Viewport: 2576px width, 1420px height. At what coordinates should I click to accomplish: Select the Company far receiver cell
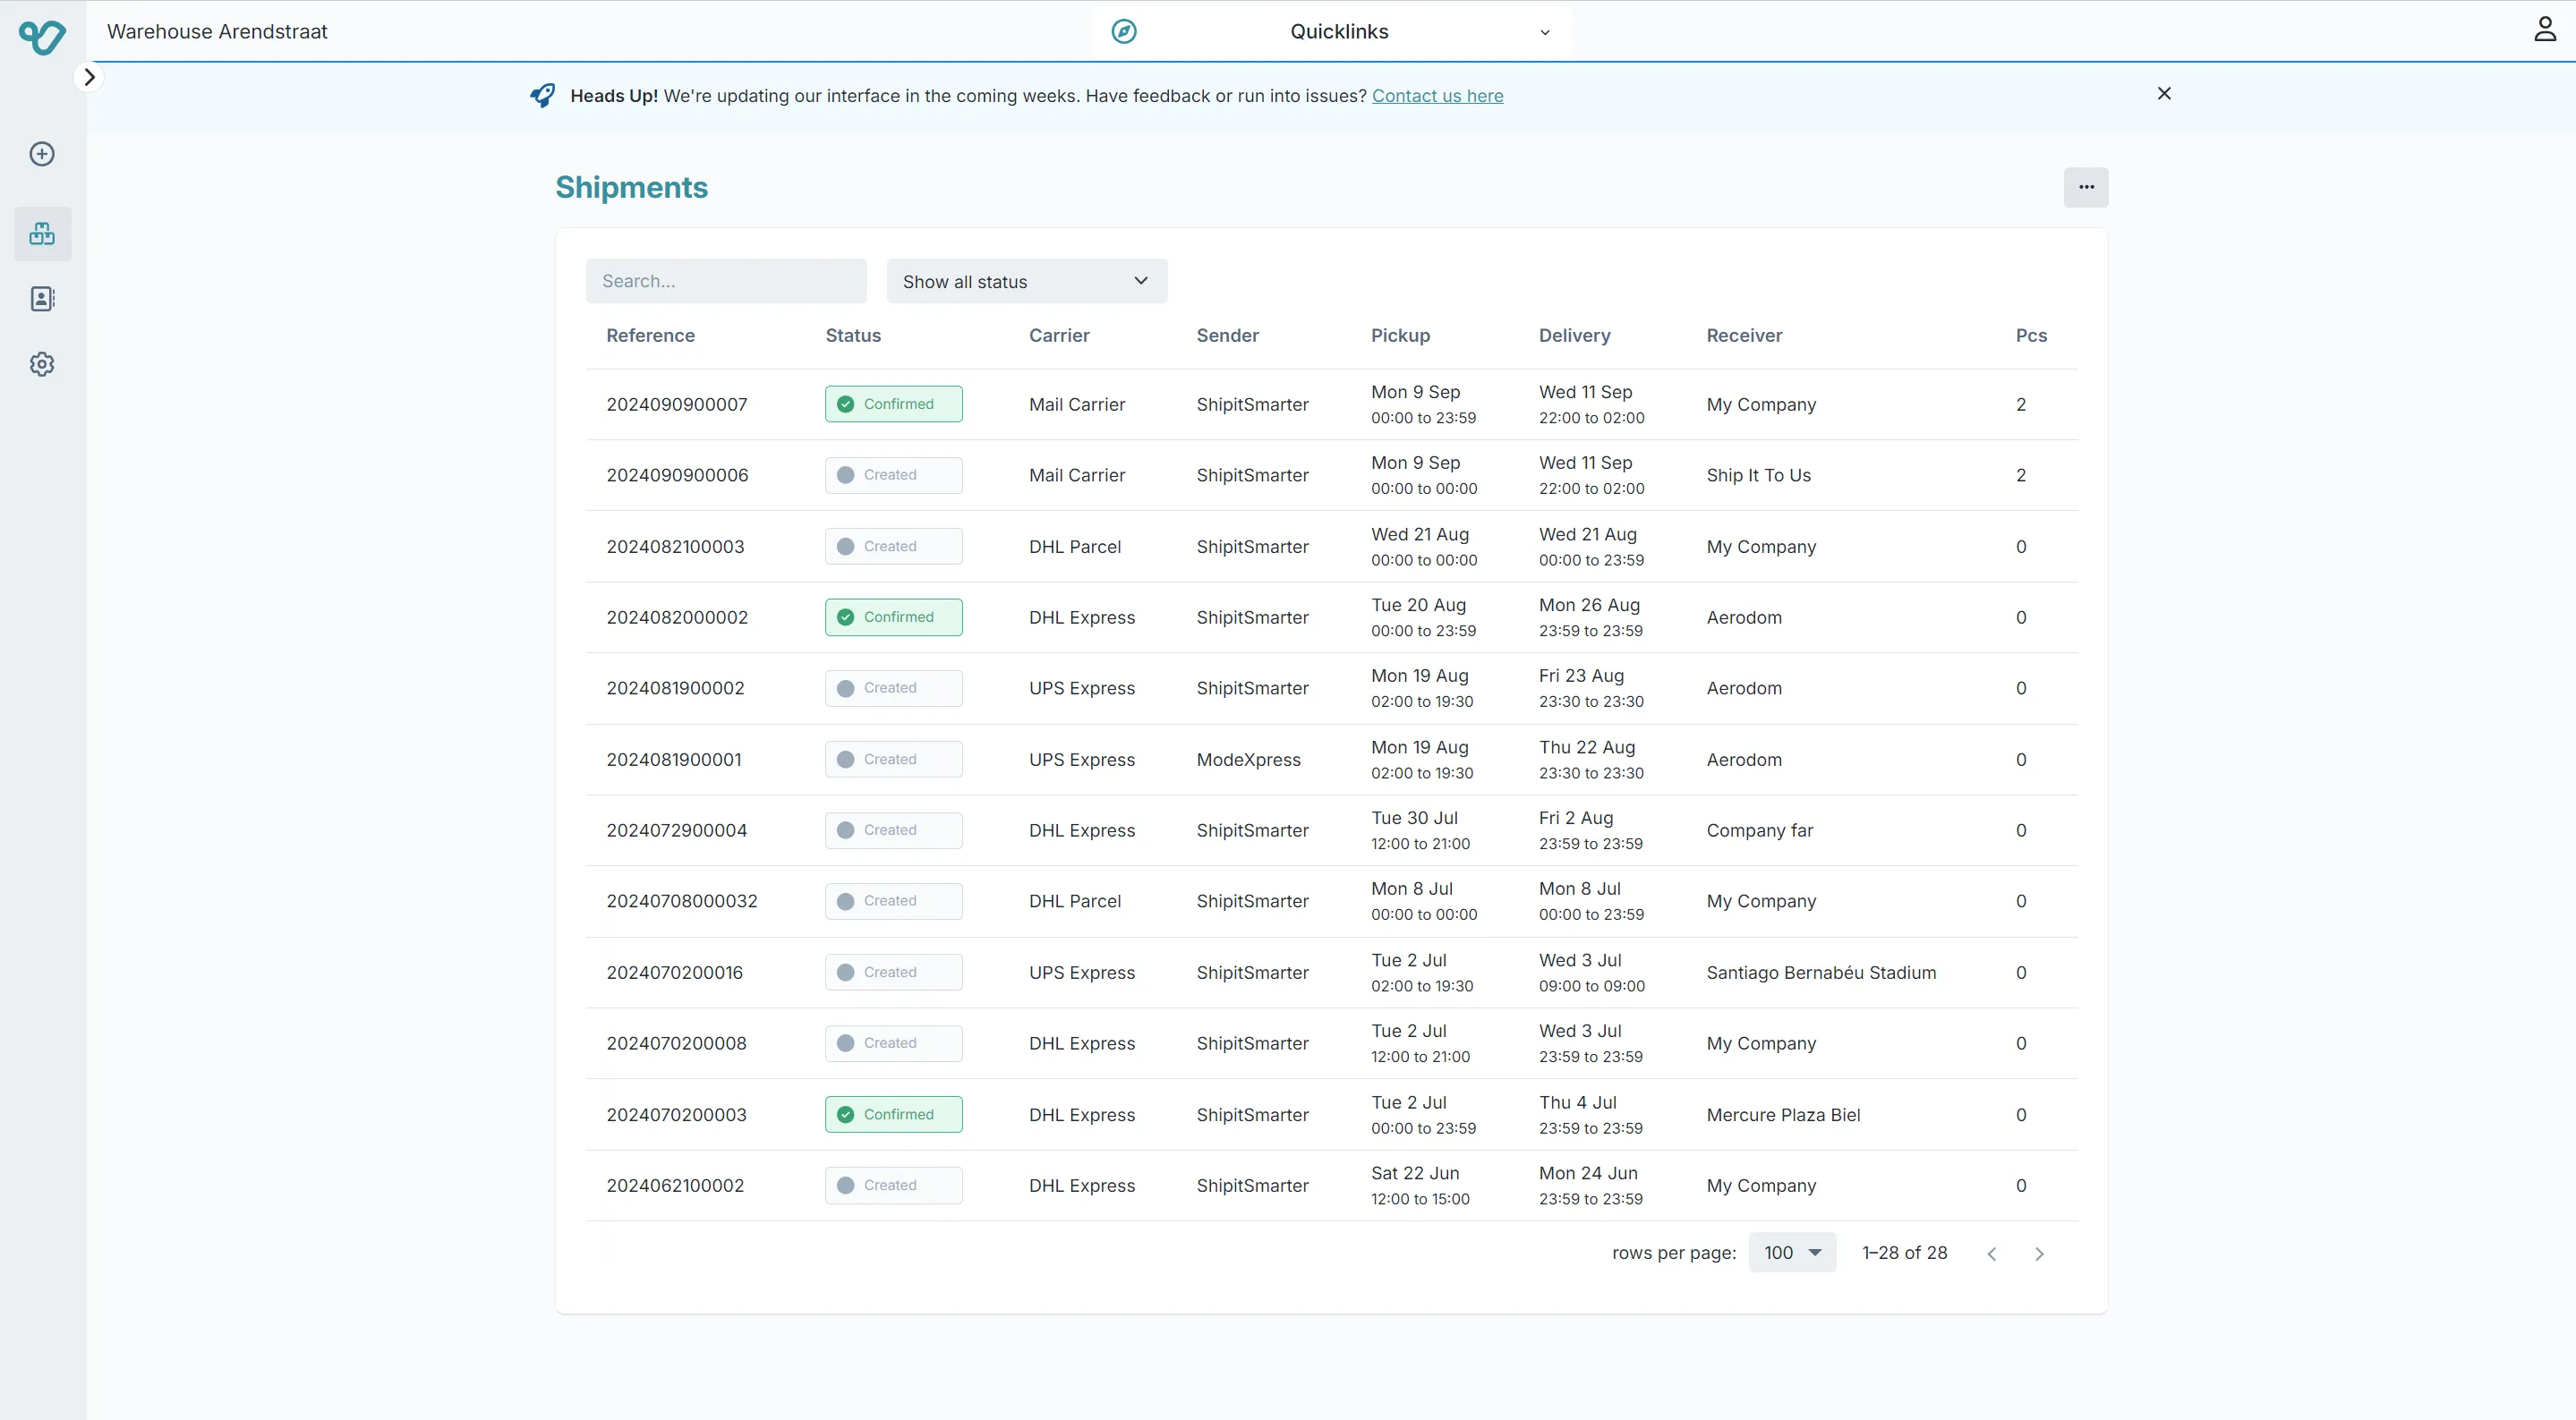pos(1759,831)
